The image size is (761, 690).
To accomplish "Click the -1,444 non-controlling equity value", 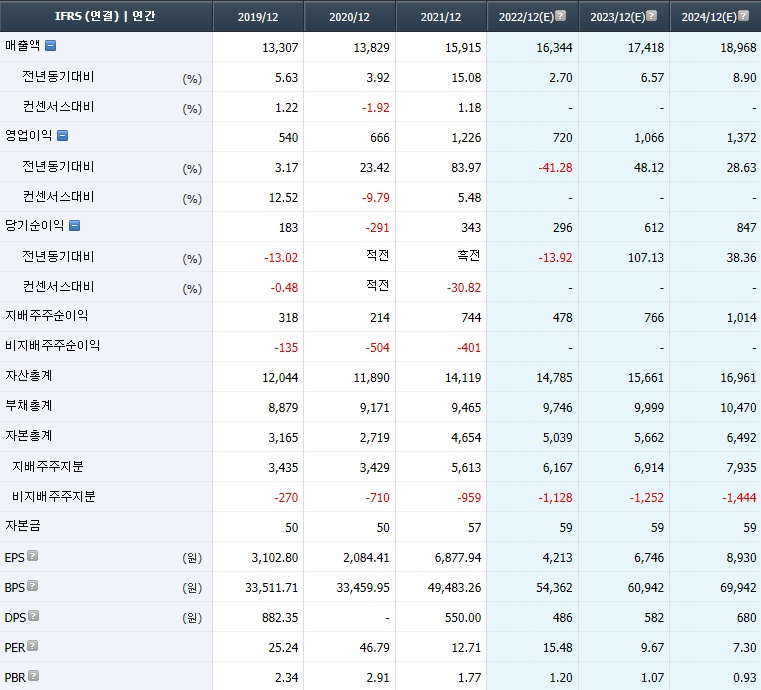I will [739, 498].
